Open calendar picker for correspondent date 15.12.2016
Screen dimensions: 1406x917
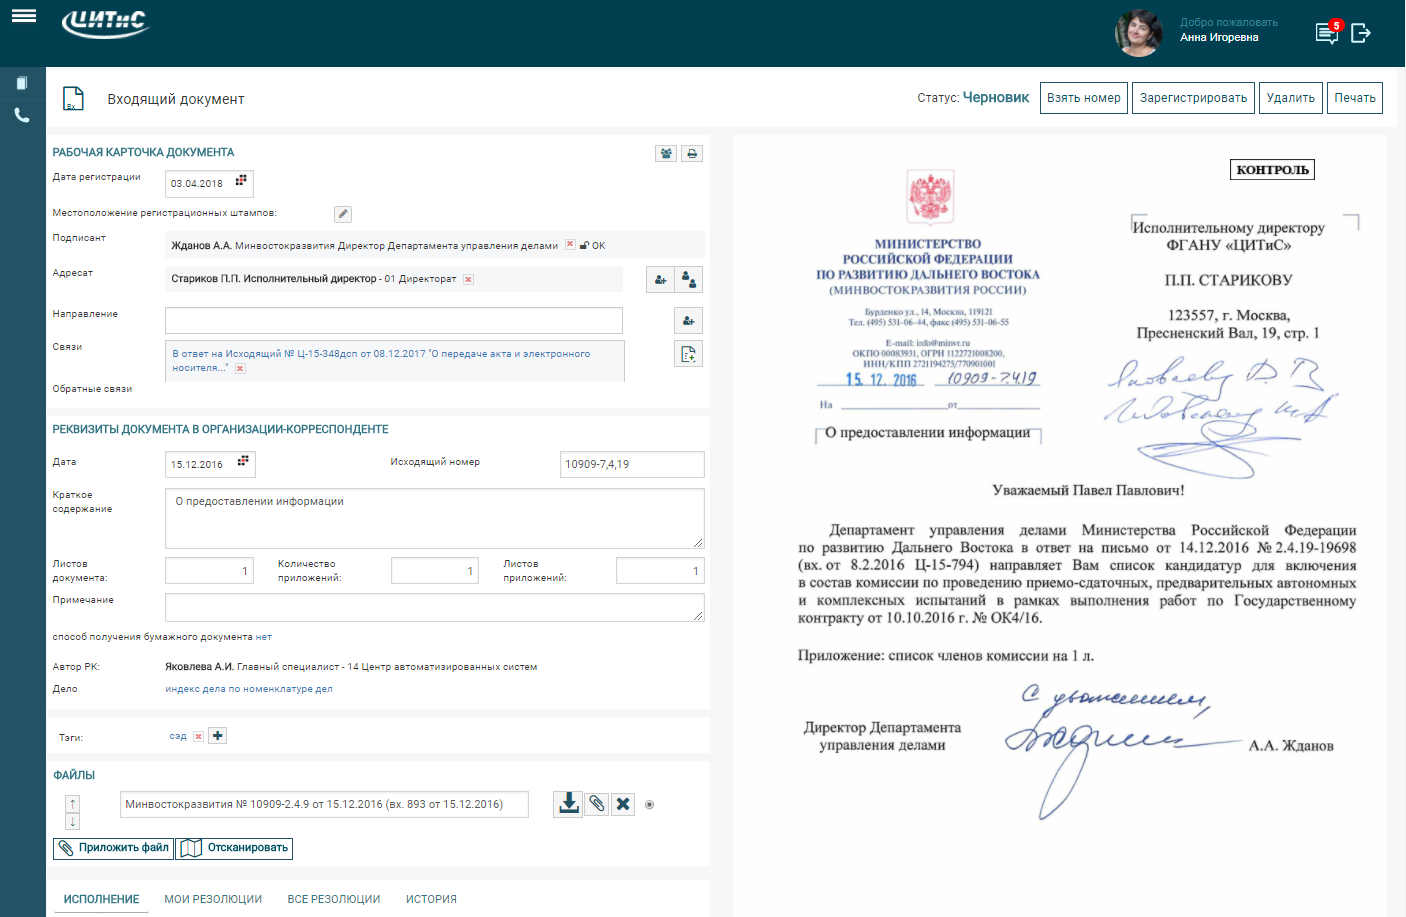[243, 462]
